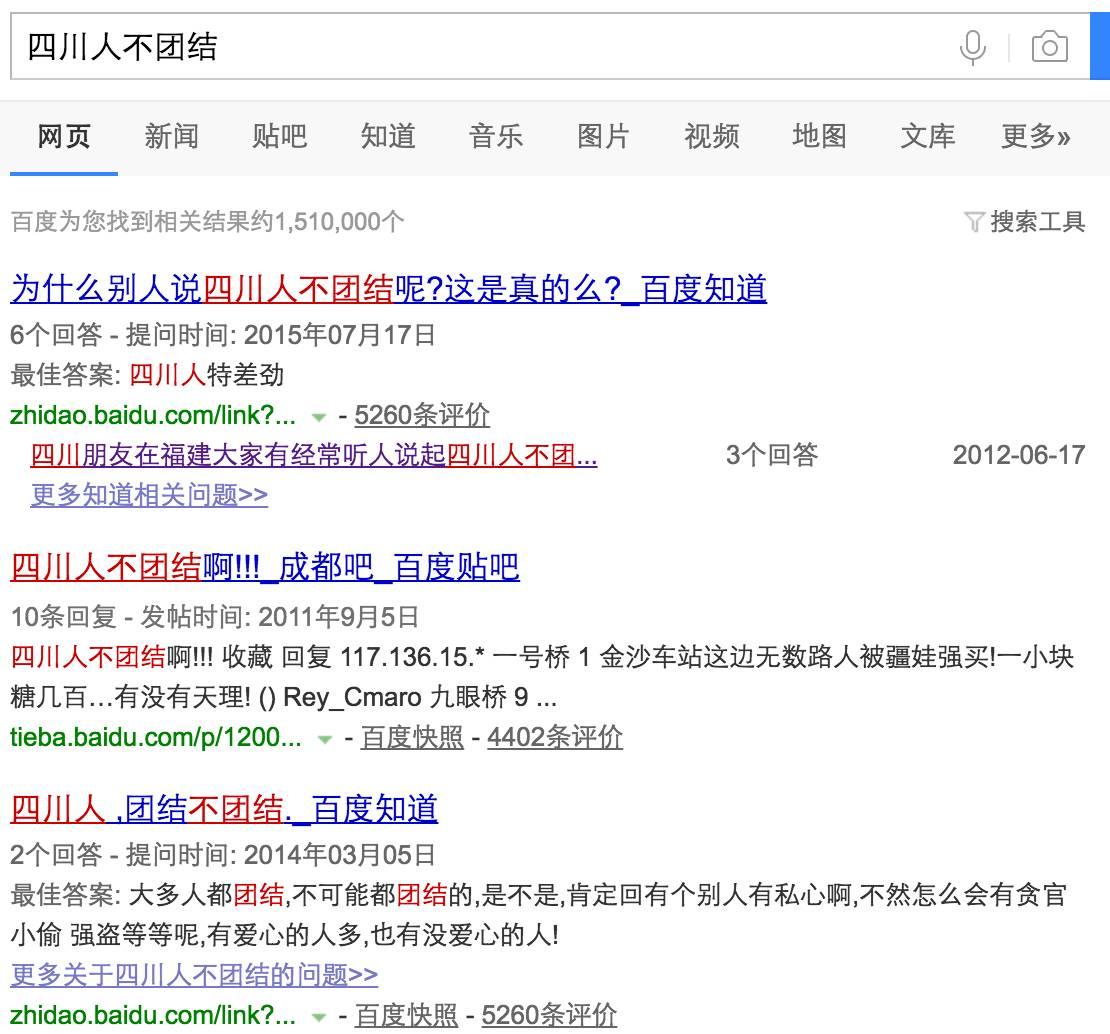Click 更多知道相关问题>> link
Image resolution: width=1110 pixels, height=1034 pixels.
pos(149,495)
